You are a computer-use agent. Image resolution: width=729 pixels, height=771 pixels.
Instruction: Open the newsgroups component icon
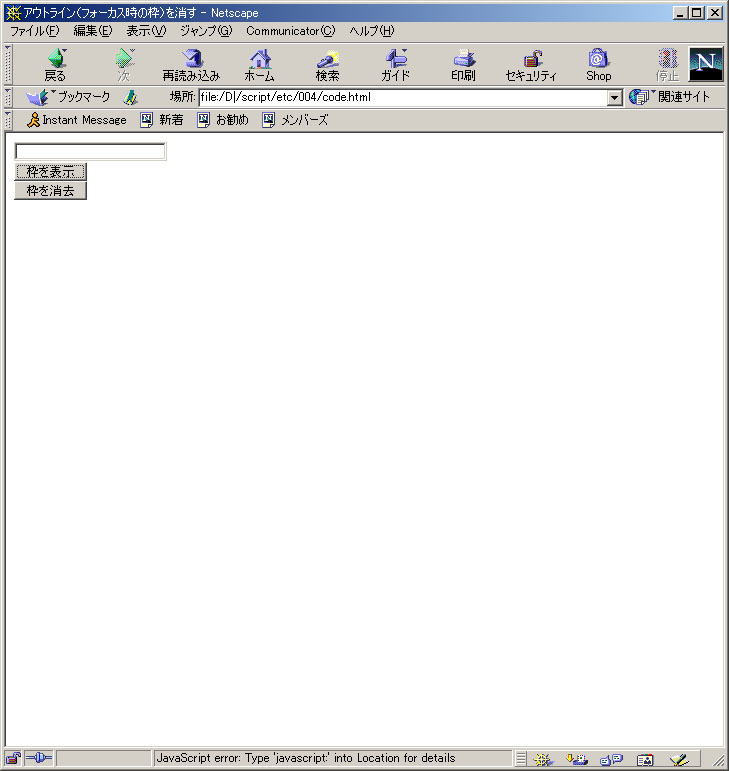pos(612,759)
